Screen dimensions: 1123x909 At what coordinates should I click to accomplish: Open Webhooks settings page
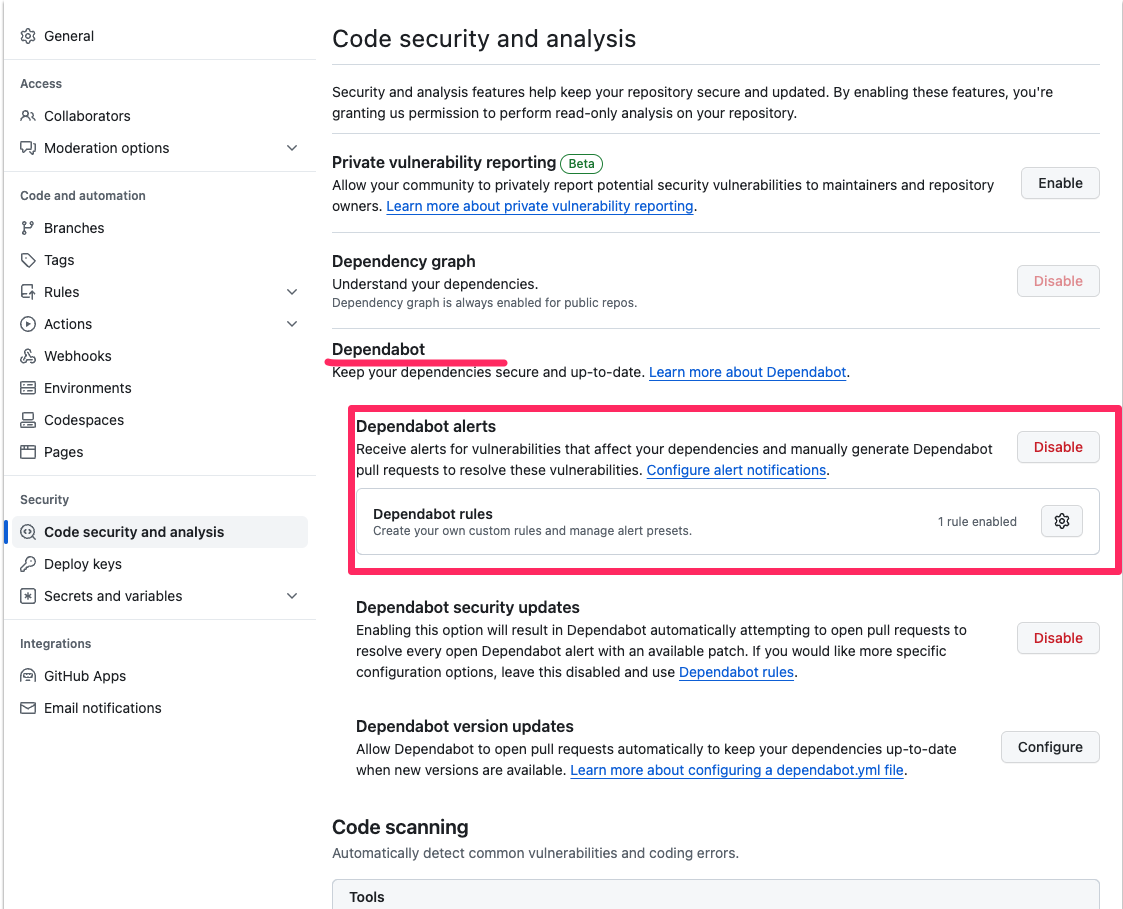tap(77, 356)
